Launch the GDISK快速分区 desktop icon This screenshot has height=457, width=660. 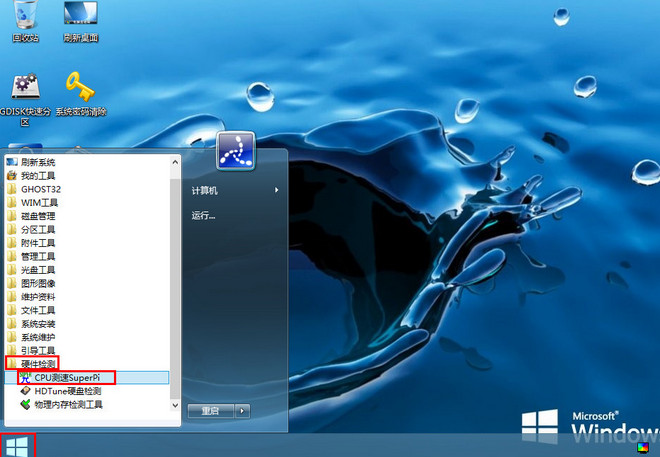pos(25,90)
